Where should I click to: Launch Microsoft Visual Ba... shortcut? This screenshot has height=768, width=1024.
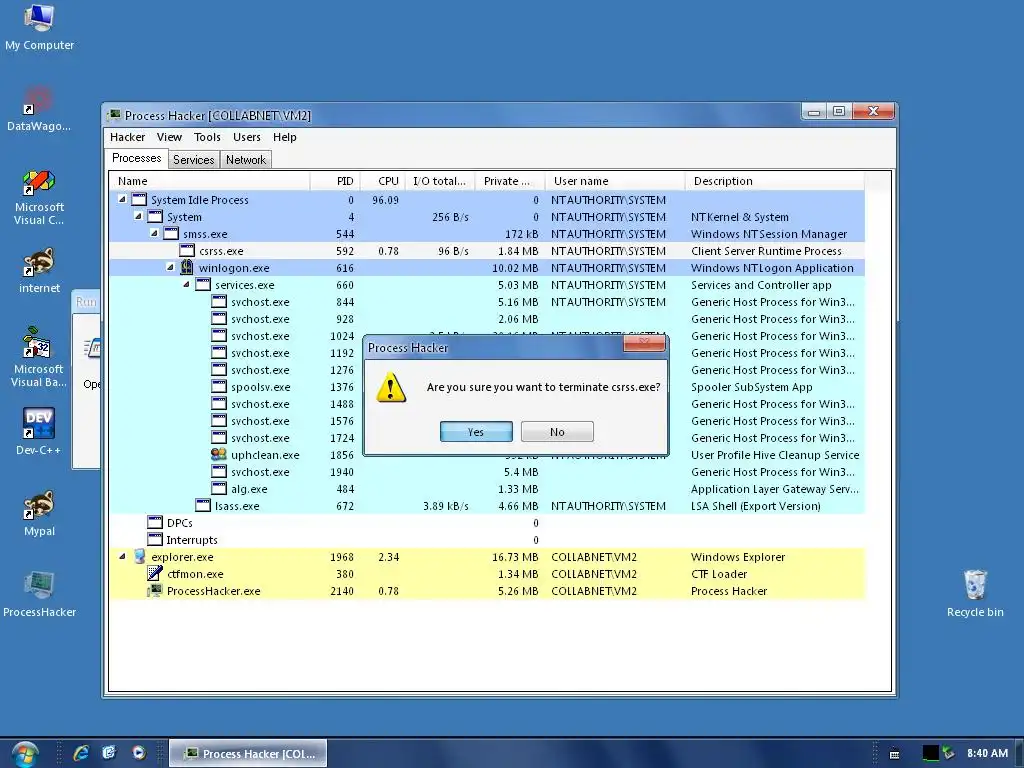tap(39, 357)
